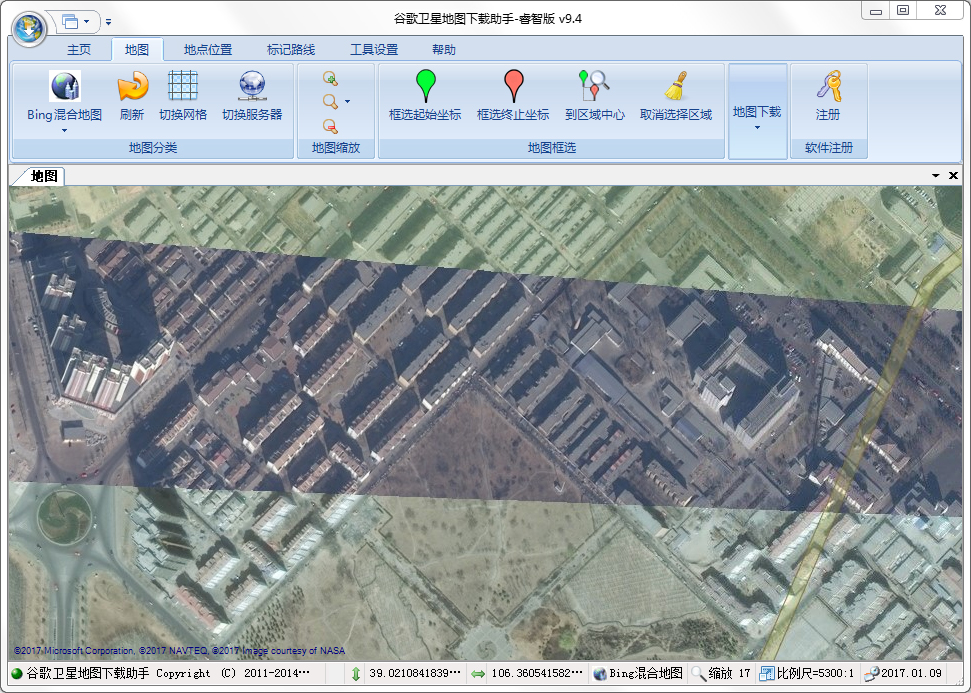Image resolution: width=971 pixels, height=693 pixels.
Task: Switch to the 标记路线 ribbon tab
Action: (x=291, y=50)
